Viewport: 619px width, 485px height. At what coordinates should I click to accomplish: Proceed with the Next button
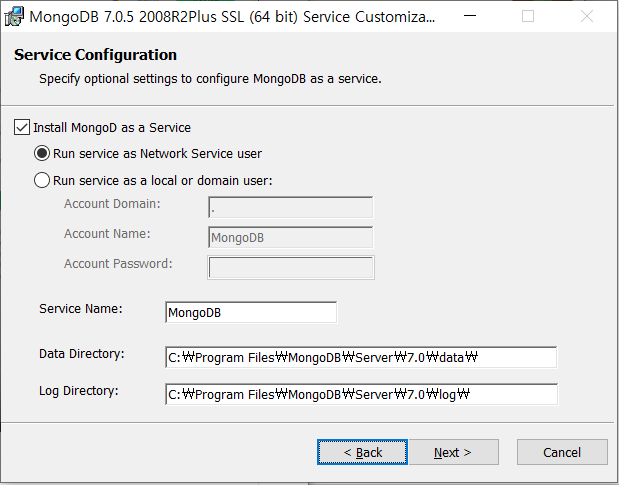pyautogui.click(x=453, y=452)
